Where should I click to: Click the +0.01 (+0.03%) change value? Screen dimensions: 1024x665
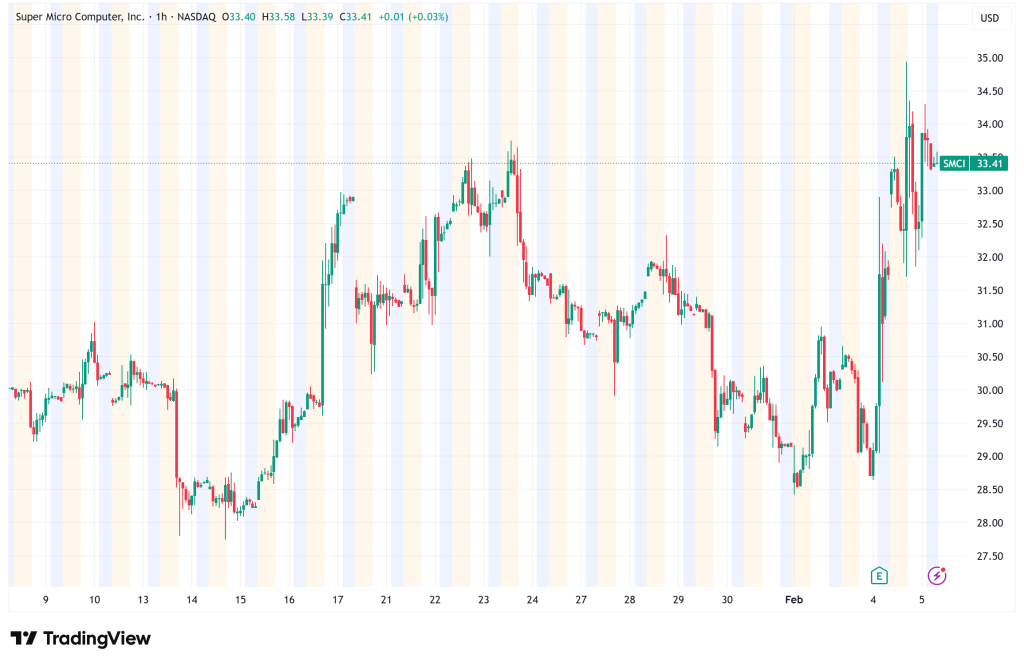tap(412, 17)
